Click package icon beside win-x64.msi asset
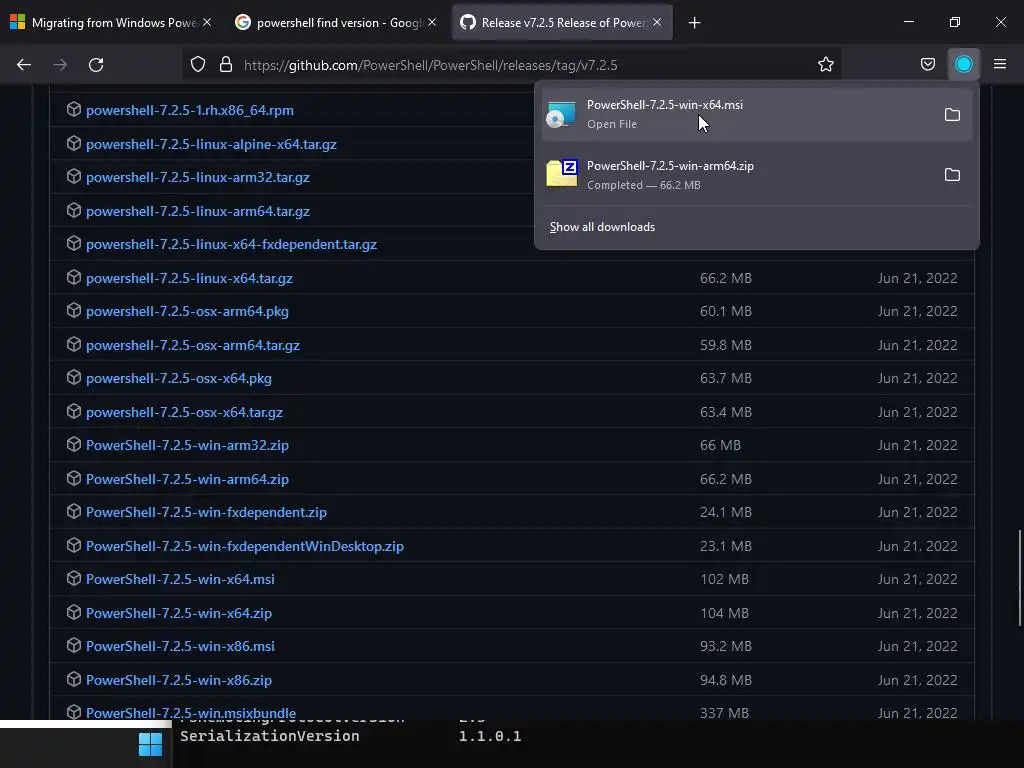The width and height of the screenshot is (1024, 768). click(x=74, y=579)
